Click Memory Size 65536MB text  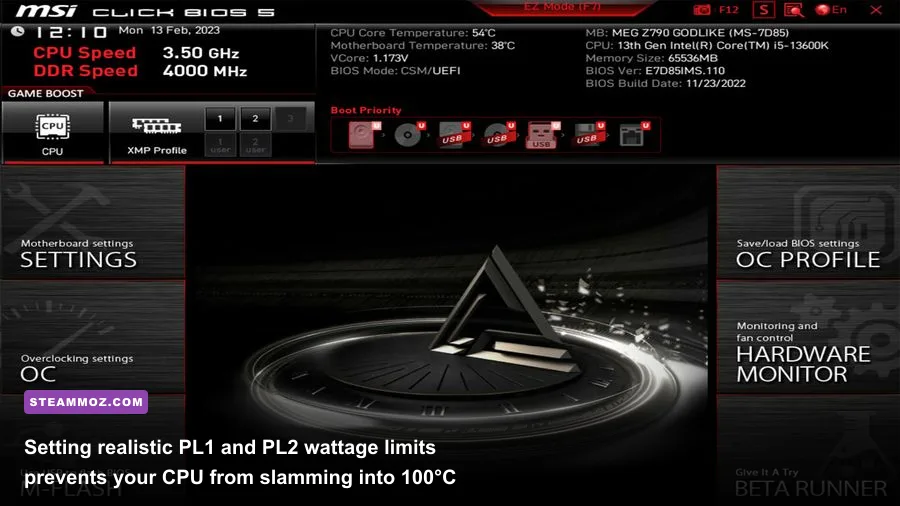[651, 58]
